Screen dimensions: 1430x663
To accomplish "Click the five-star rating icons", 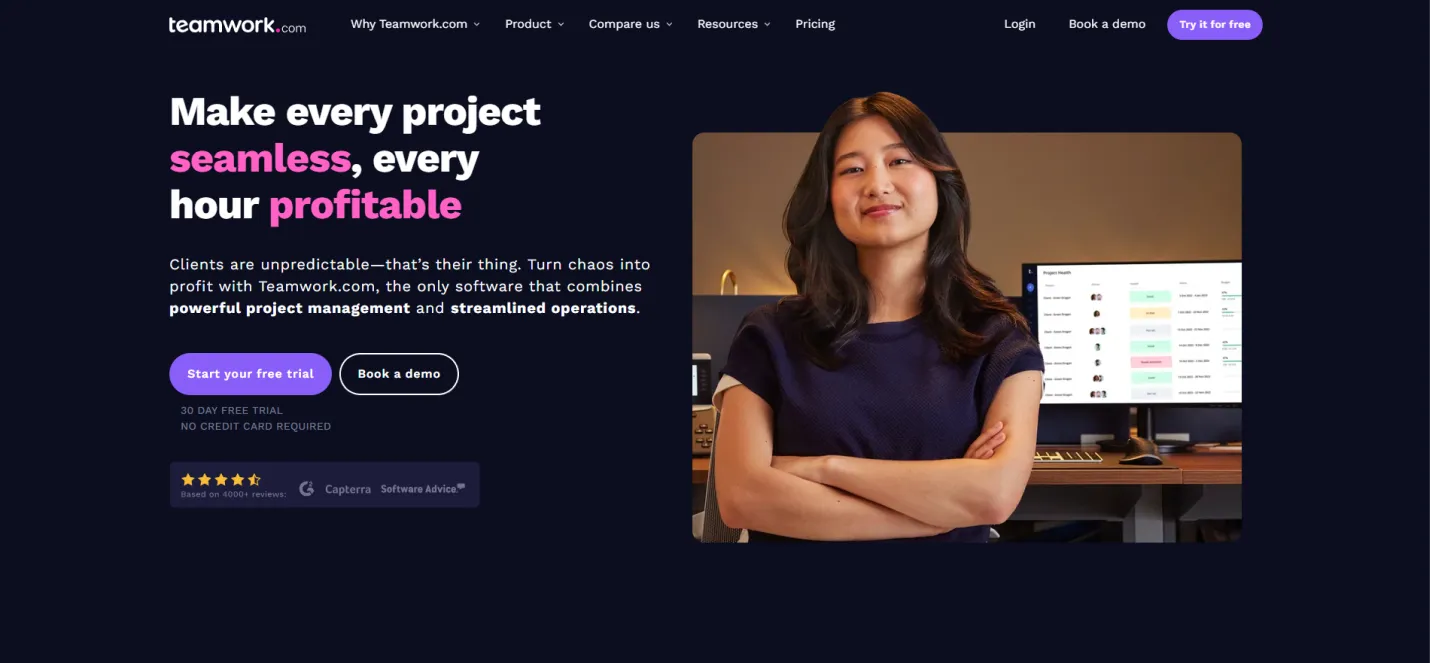I will [221, 480].
